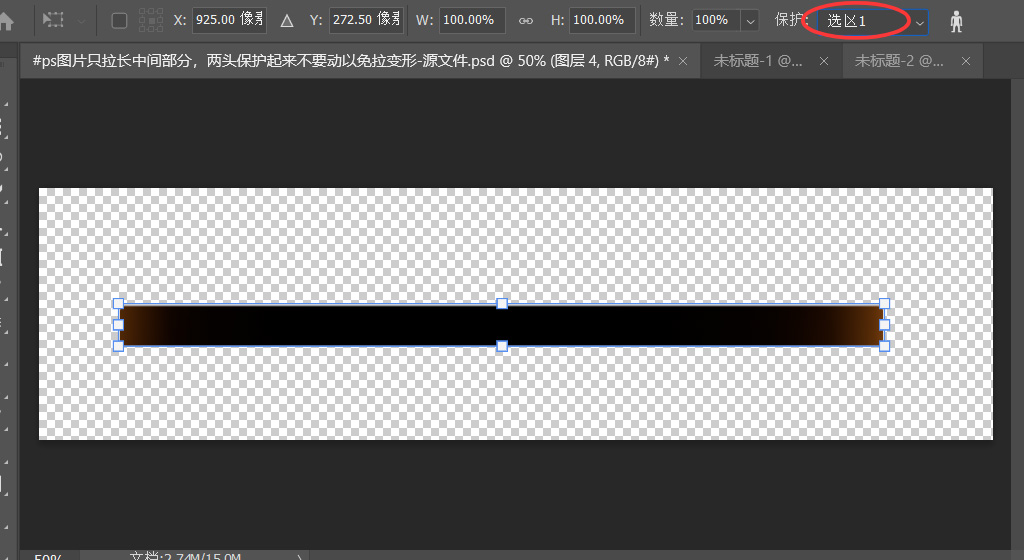Close the 未标题-1 document tab
Viewport: 1024px width, 560px height.
click(x=824, y=61)
